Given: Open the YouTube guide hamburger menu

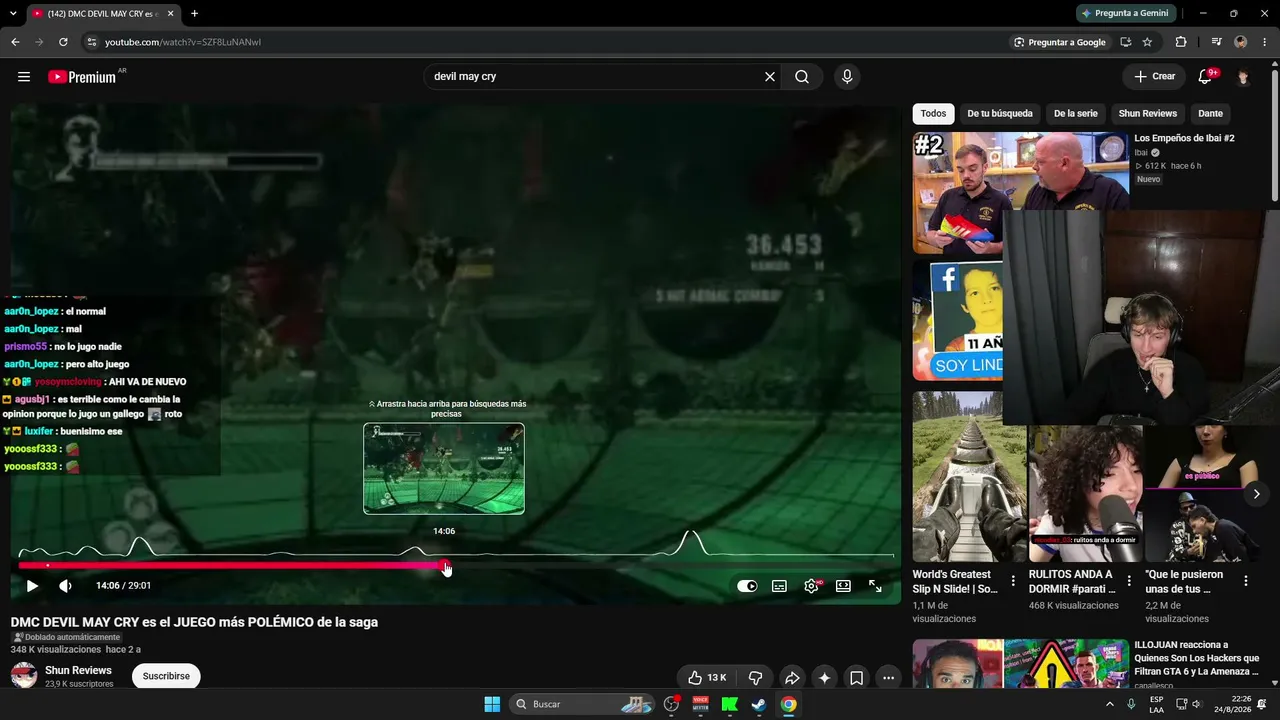Looking at the screenshot, I should [24, 77].
